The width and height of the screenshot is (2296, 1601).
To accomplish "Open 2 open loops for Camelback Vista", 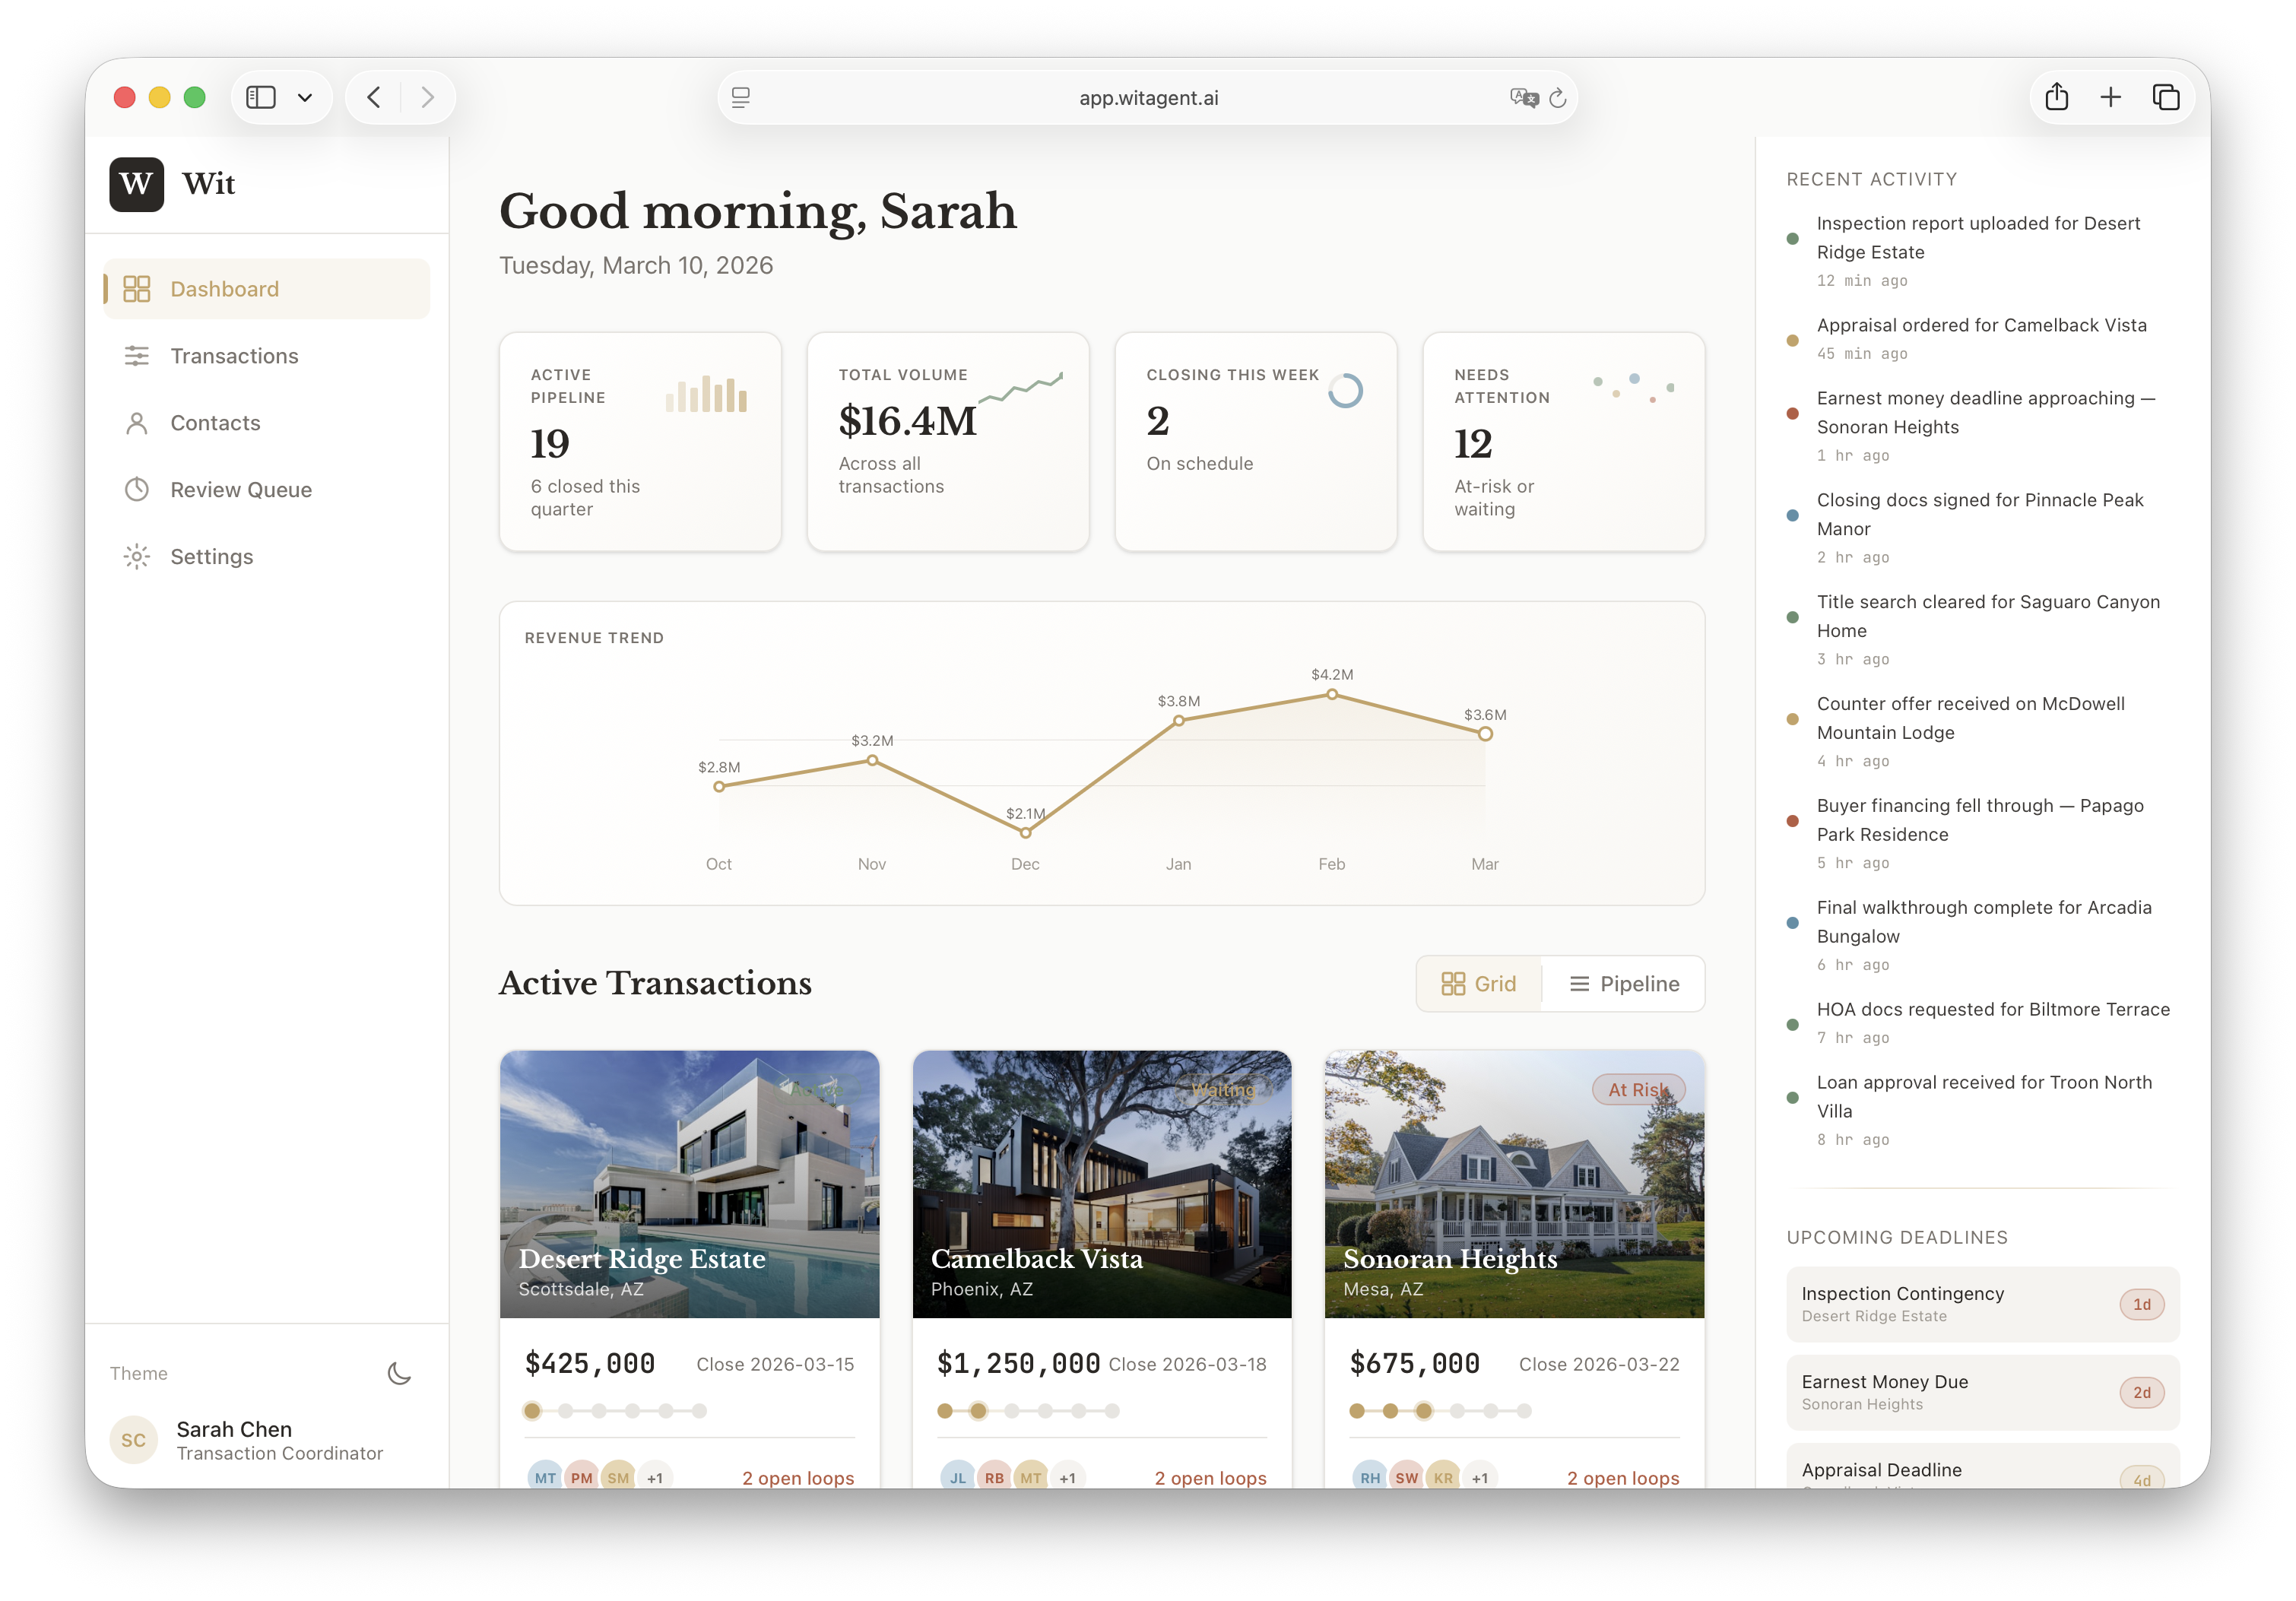I will (x=1210, y=1477).
